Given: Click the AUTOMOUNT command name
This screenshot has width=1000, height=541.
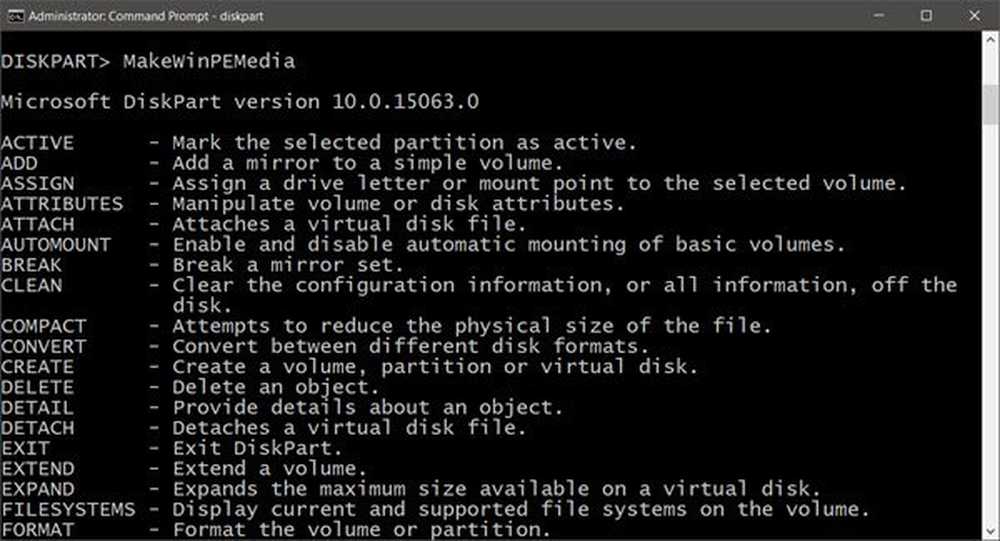Looking at the screenshot, I should (55, 245).
